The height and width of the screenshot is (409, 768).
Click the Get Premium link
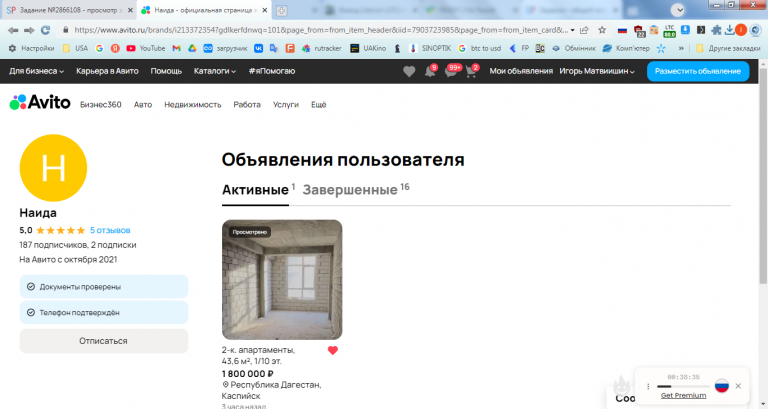click(x=683, y=395)
